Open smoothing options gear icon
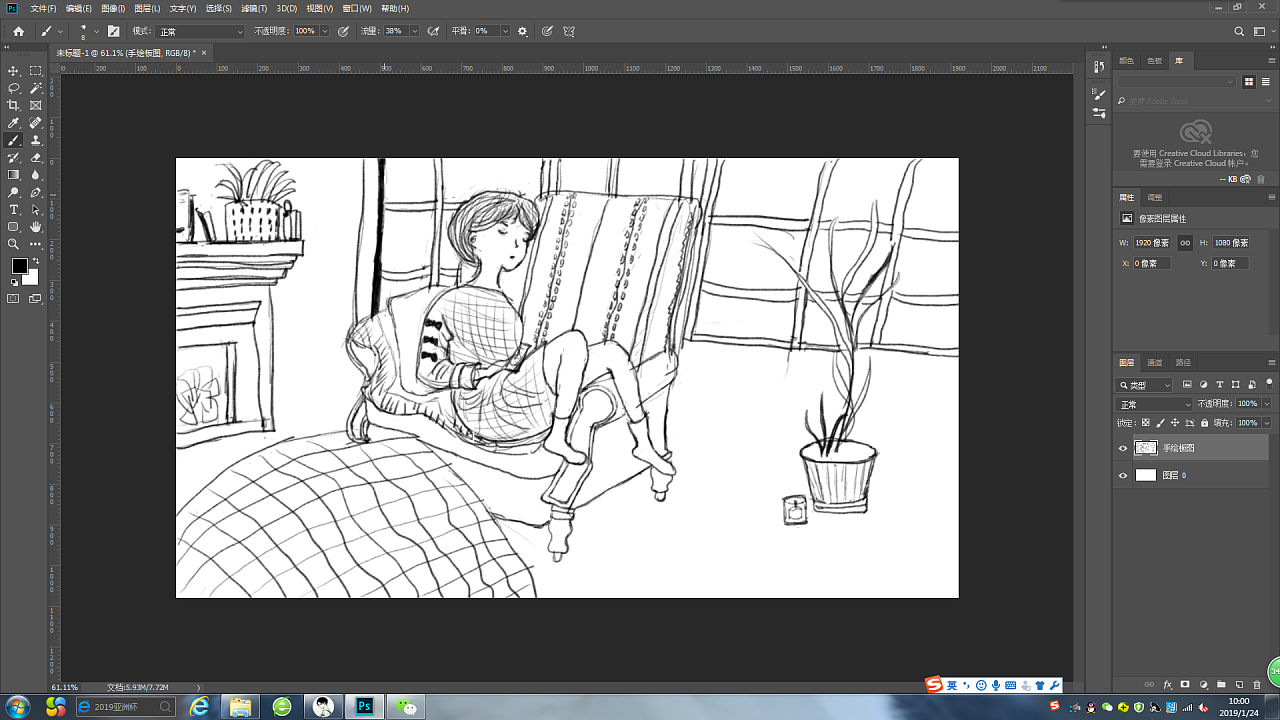The width and height of the screenshot is (1280, 720). (522, 31)
